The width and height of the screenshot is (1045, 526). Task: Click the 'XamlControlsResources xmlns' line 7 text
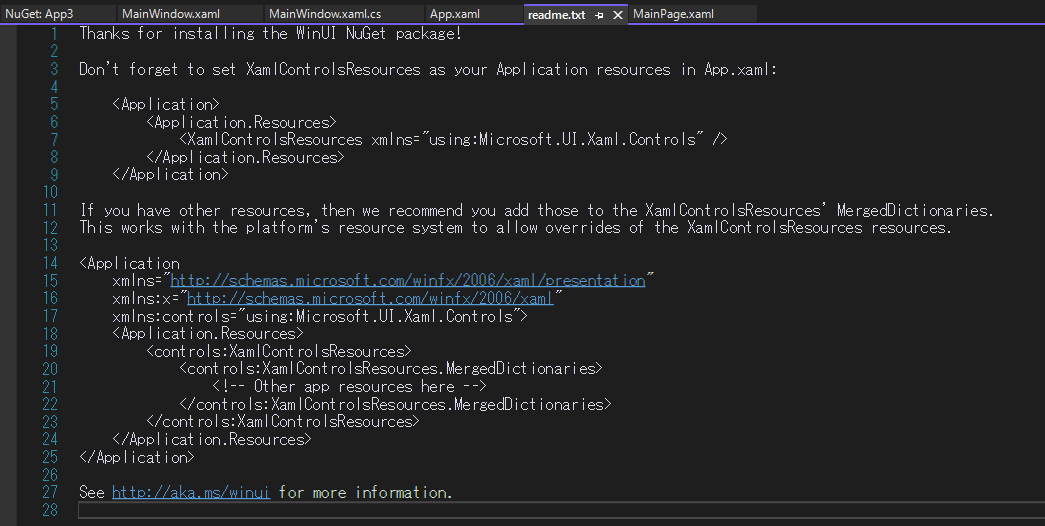[453, 139]
